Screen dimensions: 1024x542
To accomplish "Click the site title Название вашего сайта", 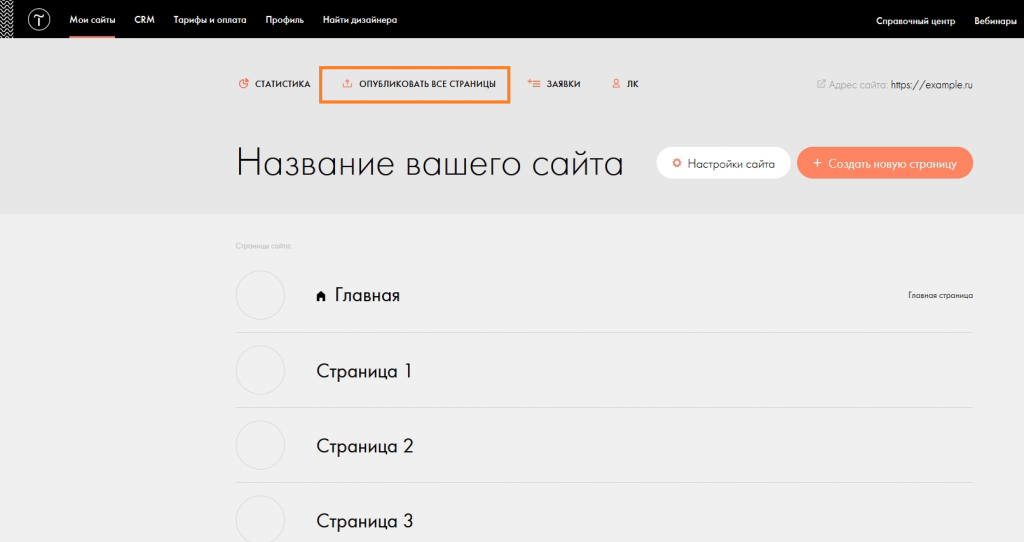I will (x=430, y=163).
